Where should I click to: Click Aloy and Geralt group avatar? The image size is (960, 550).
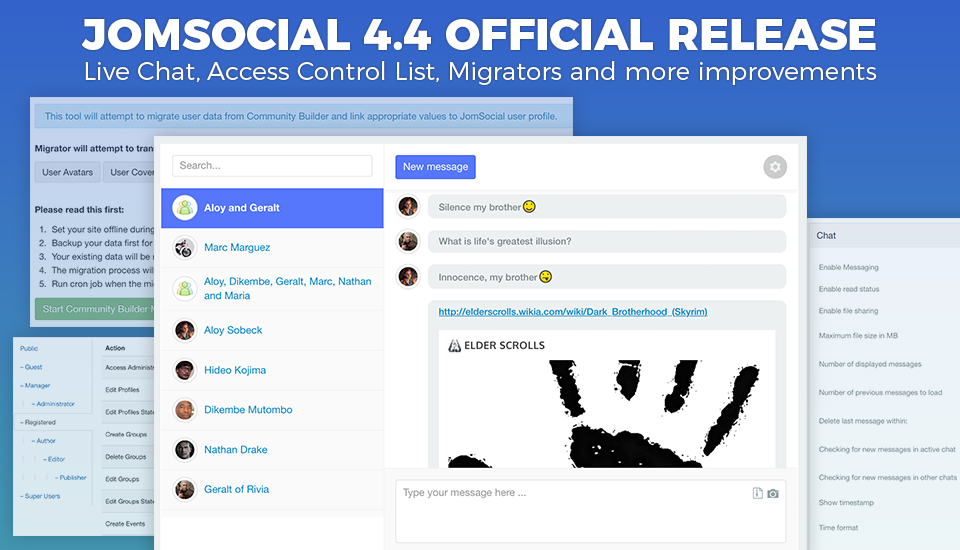pos(184,208)
